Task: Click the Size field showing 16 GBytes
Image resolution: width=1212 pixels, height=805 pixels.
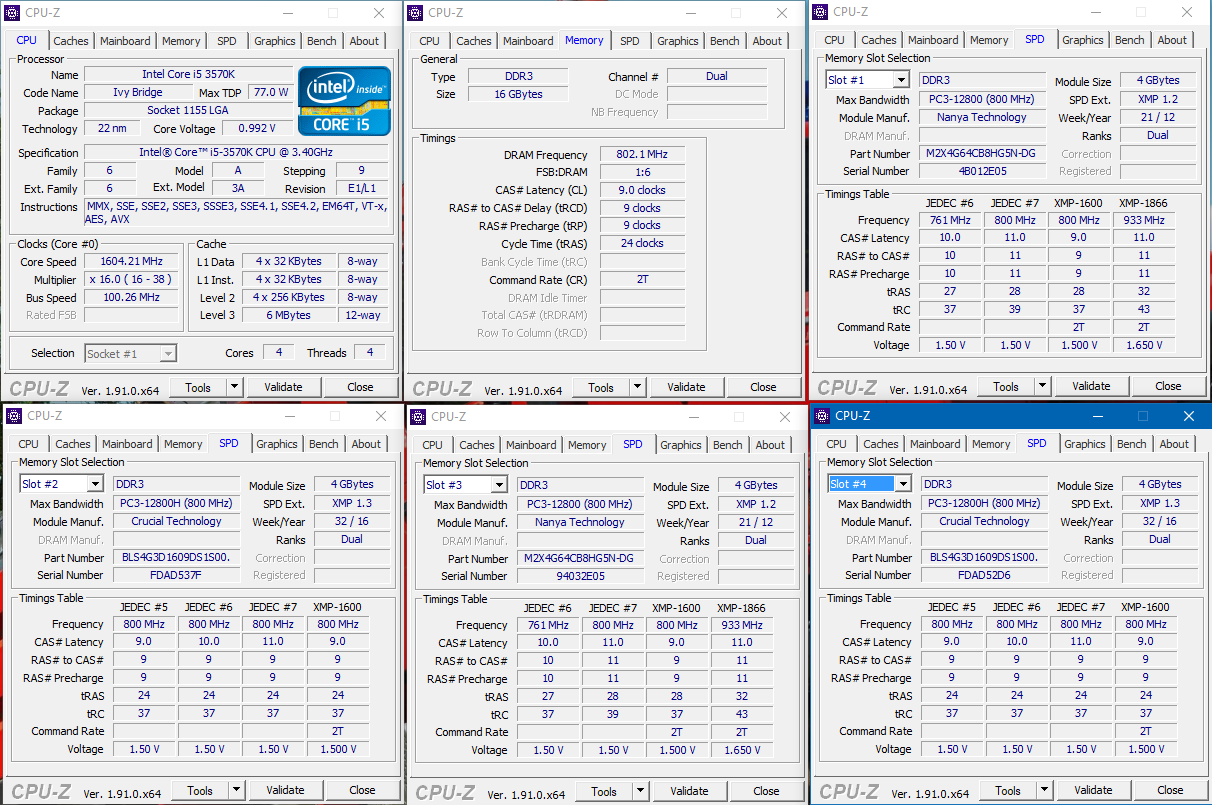Action: [518, 94]
